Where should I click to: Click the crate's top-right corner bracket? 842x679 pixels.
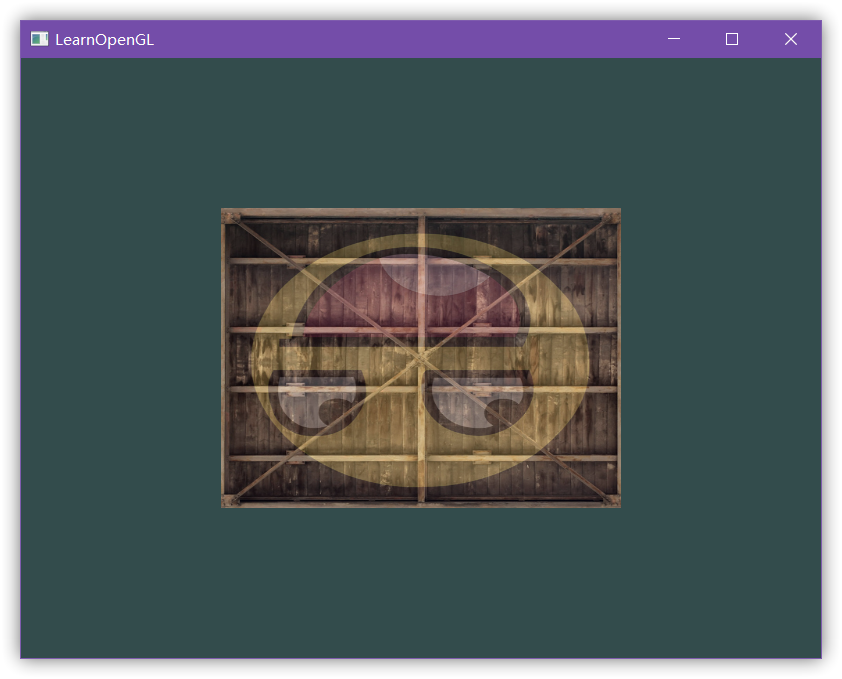611,217
